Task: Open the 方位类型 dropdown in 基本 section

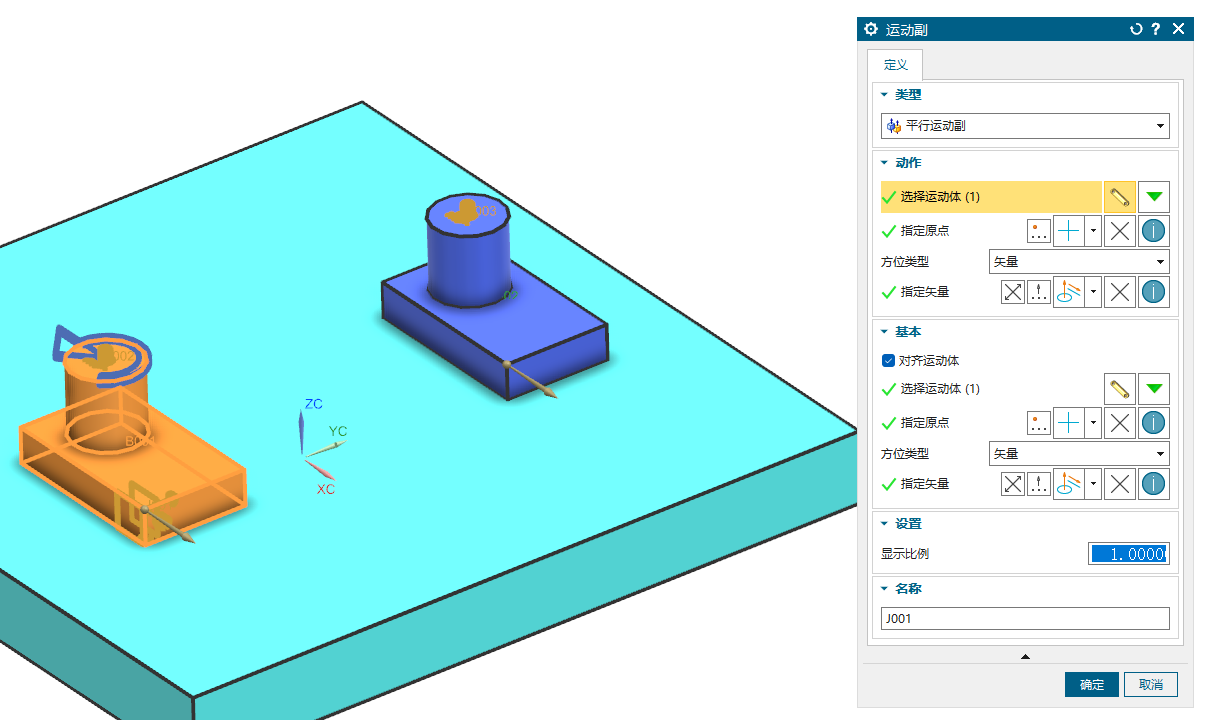Action: click(x=1078, y=454)
